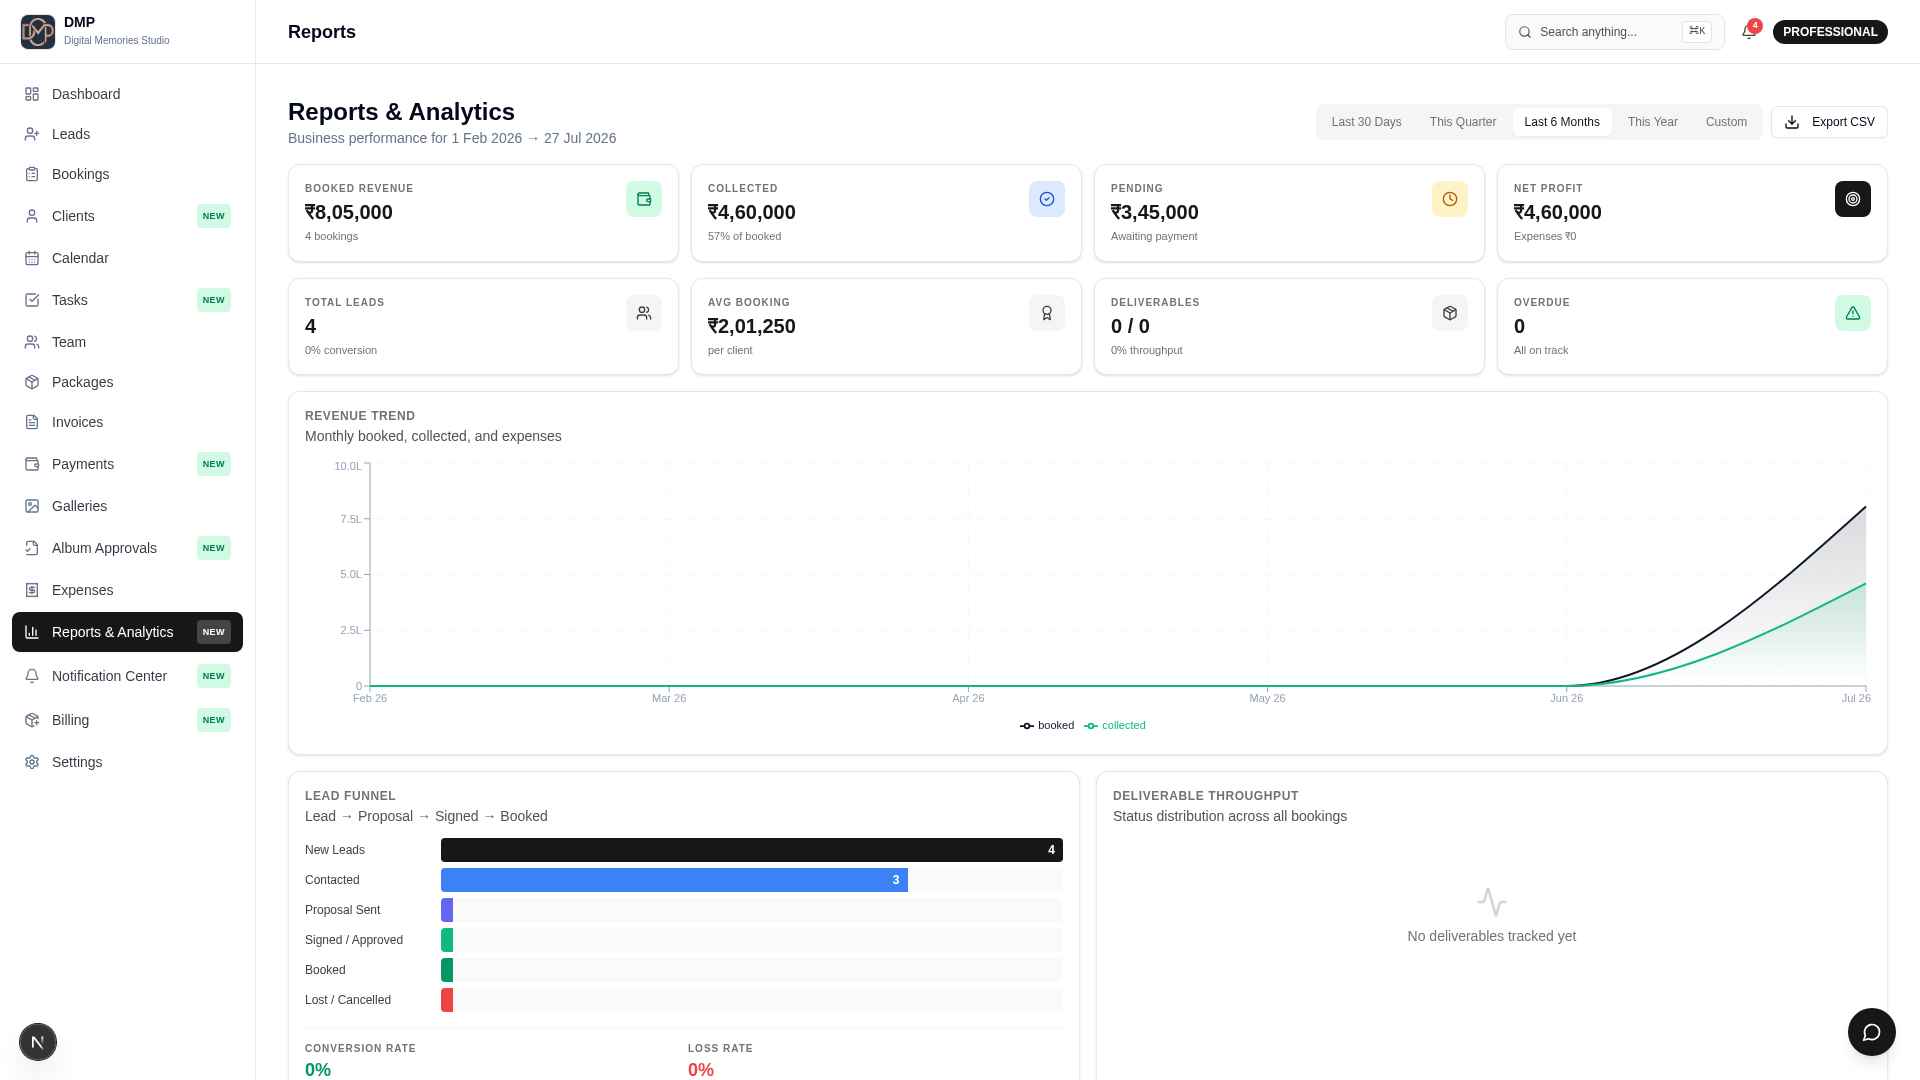The width and height of the screenshot is (1920, 1080).
Task: Click the "Awaiting payment" text
Action: tap(1154, 237)
